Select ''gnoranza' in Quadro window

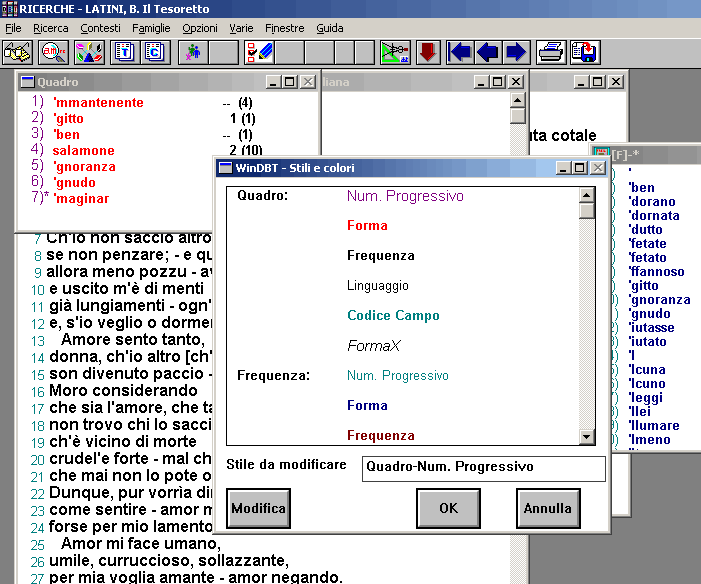[84, 167]
